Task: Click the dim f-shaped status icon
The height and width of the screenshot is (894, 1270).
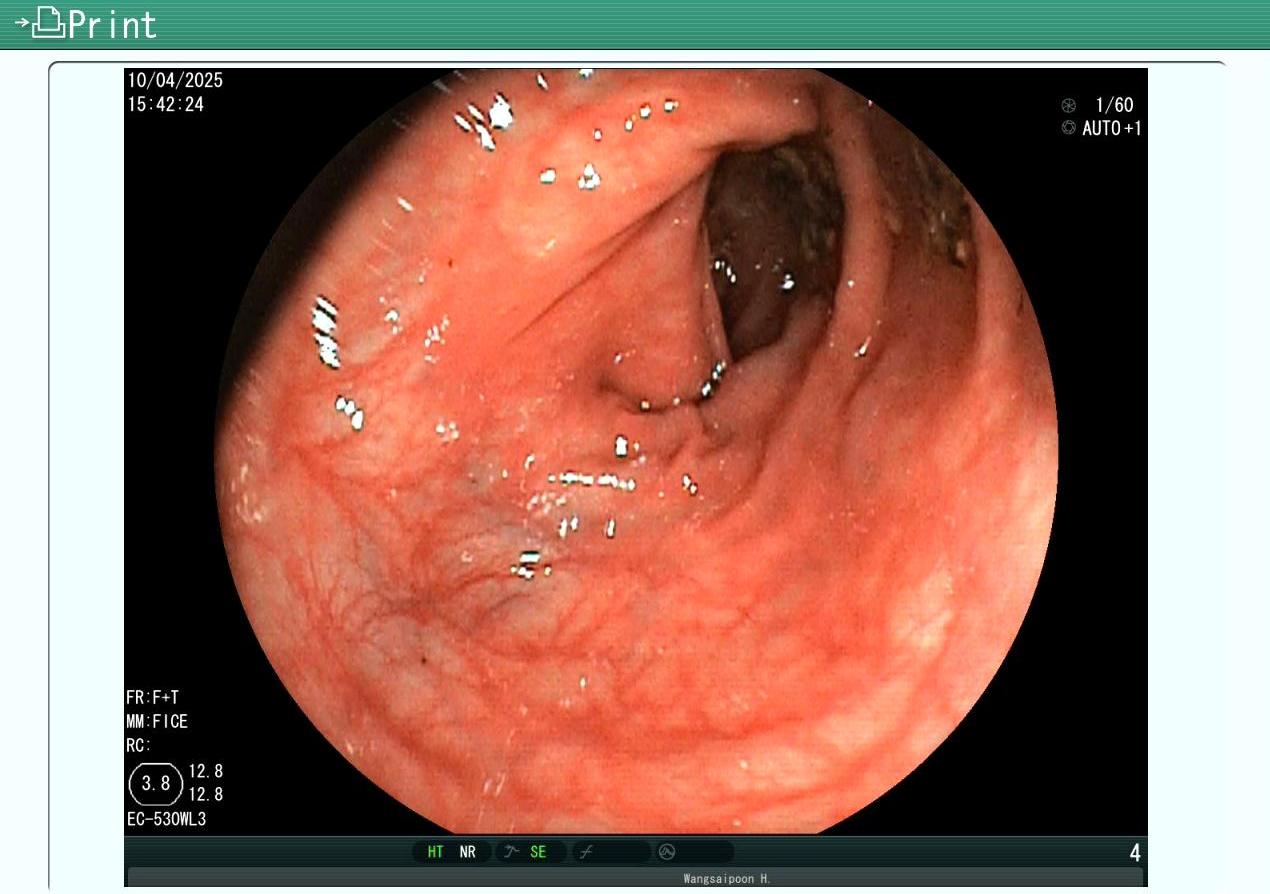Action: pyautogui.click(x=586, y=852)
